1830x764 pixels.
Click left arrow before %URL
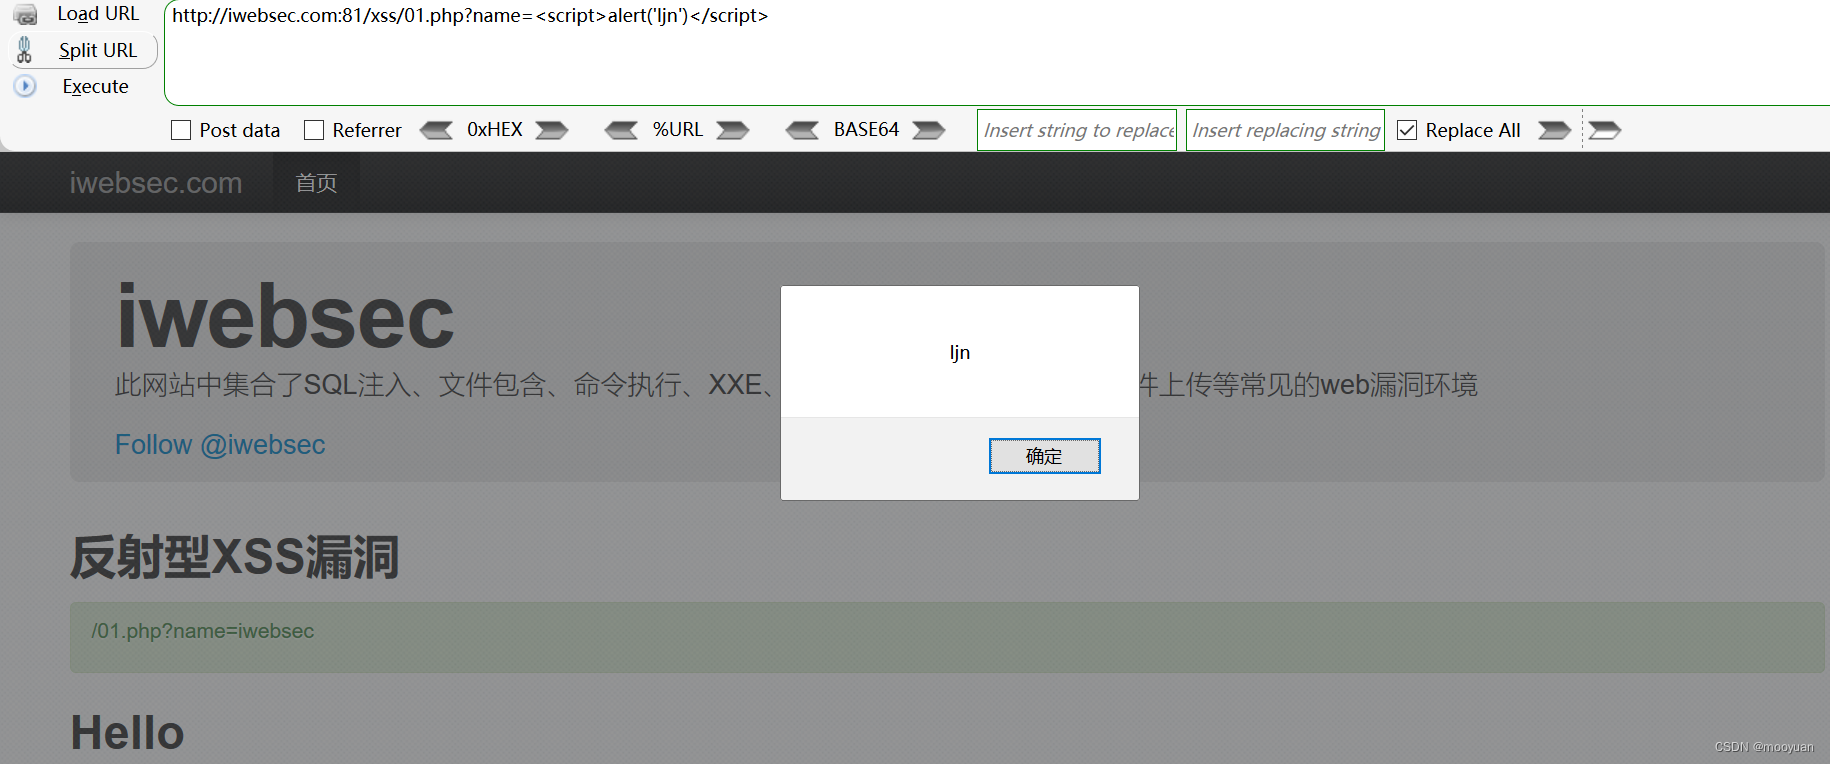point(621,130)
